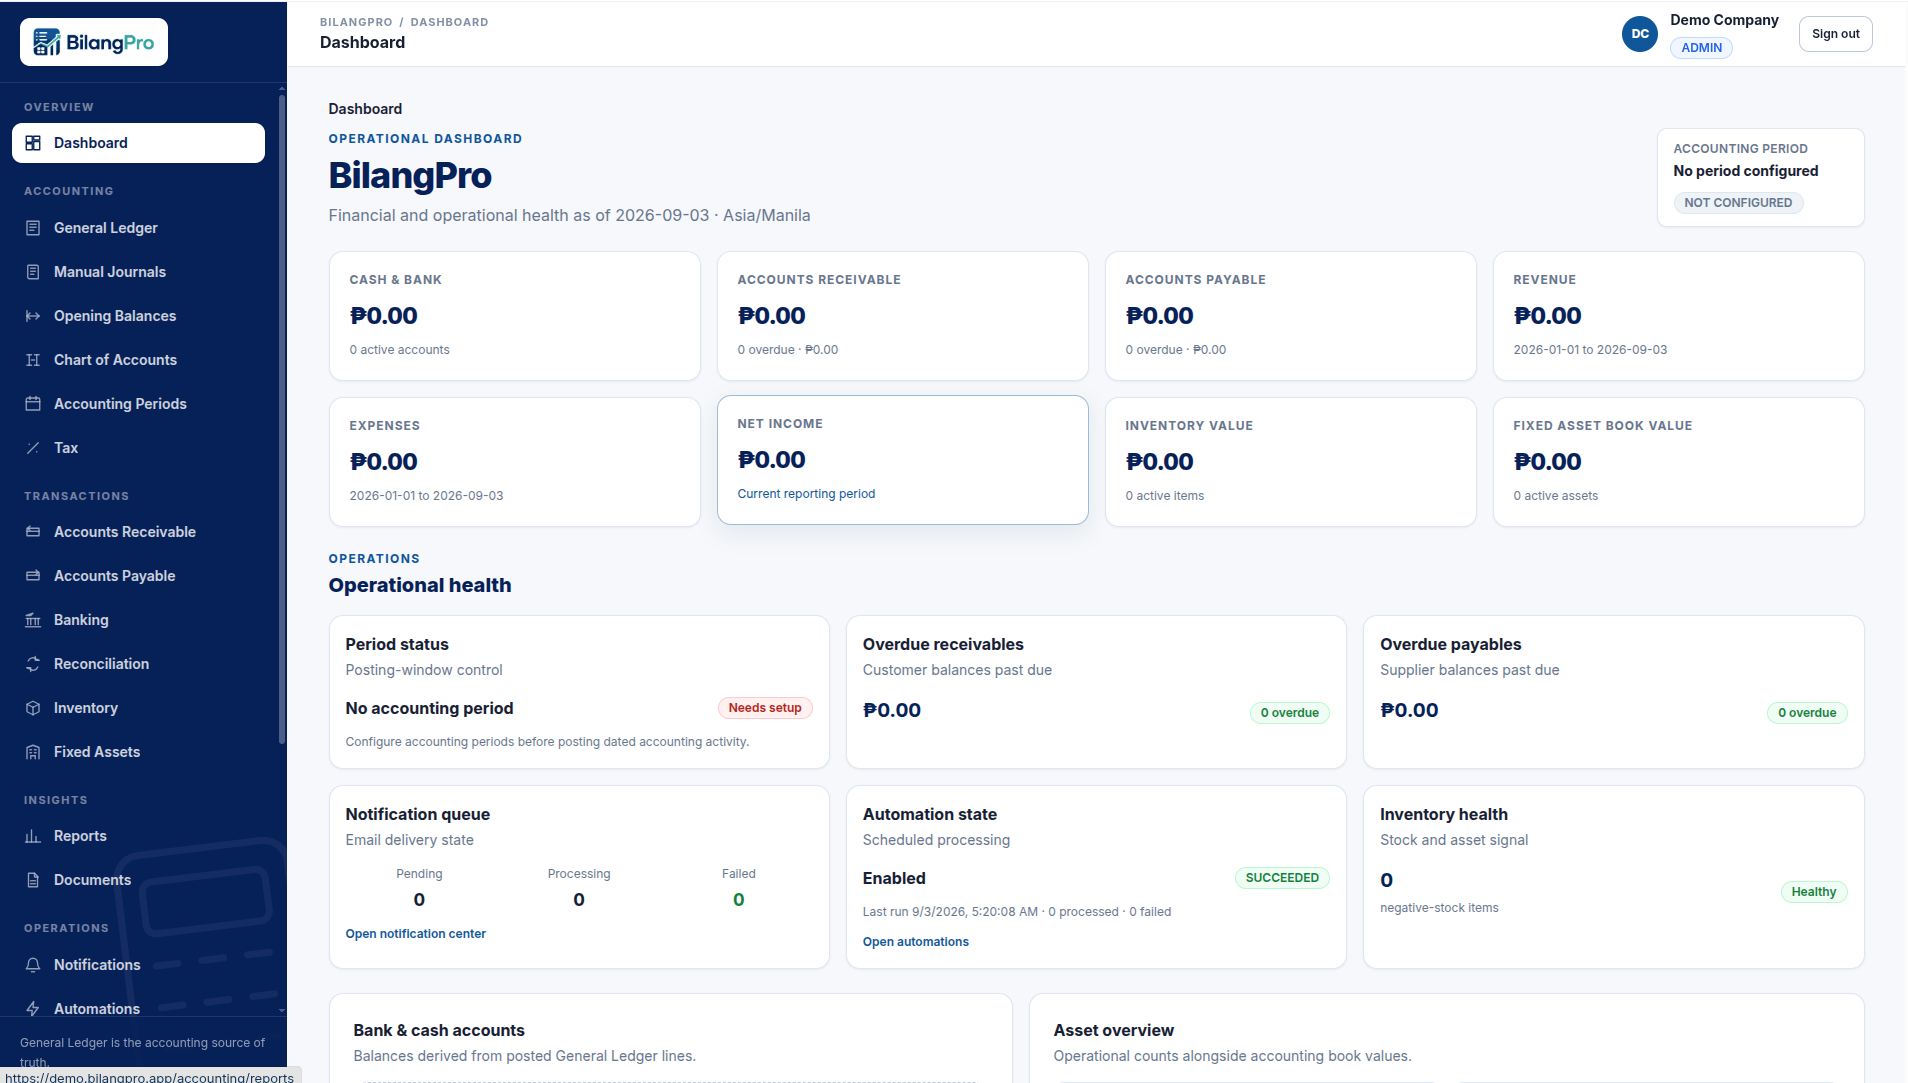1908x1083 pixels.
Task: Click '0 overdue' badge under Overdue receivables
Action: tap(1289, 713)
